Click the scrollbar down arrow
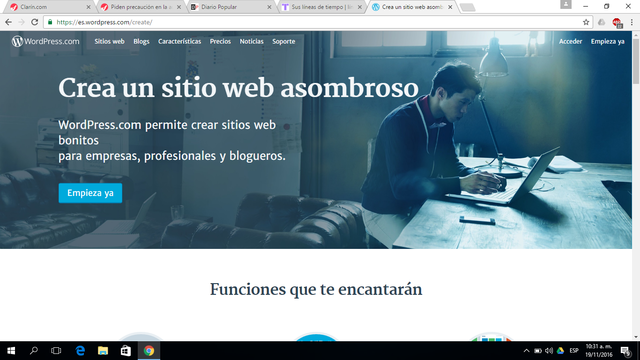 coord(636,337)
